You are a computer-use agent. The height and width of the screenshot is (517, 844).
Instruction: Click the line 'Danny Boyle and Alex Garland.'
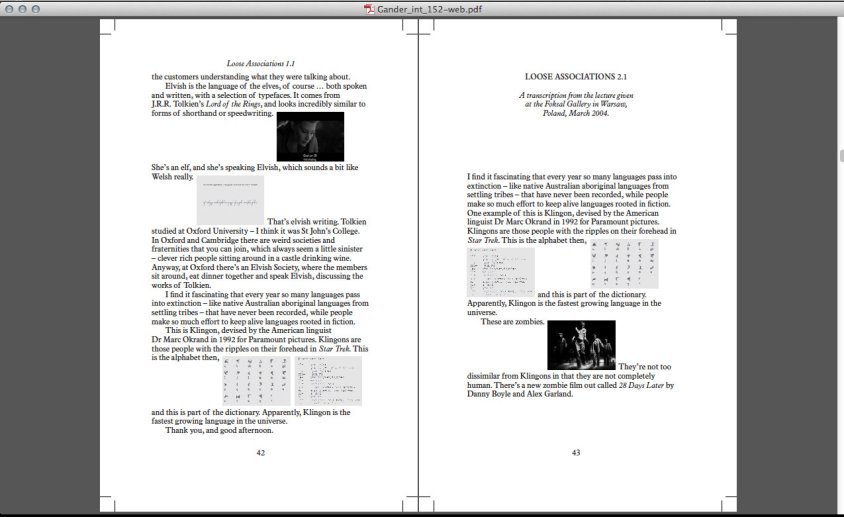(520, 394)
